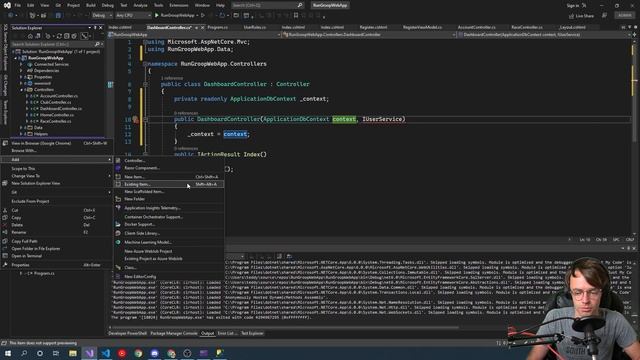This screenshot has width=640, height=360.
Task: Open Git Changes side tab
Action: point(5,85)
